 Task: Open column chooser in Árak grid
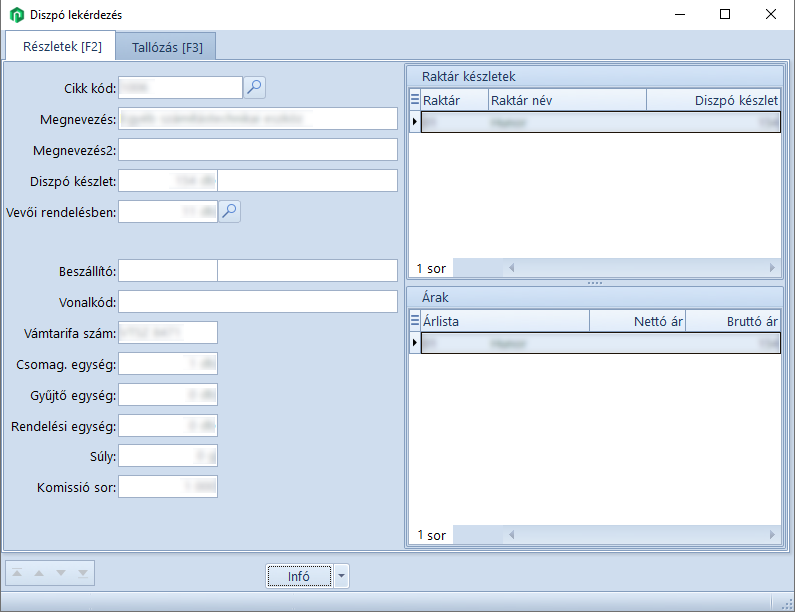point(415,321)
